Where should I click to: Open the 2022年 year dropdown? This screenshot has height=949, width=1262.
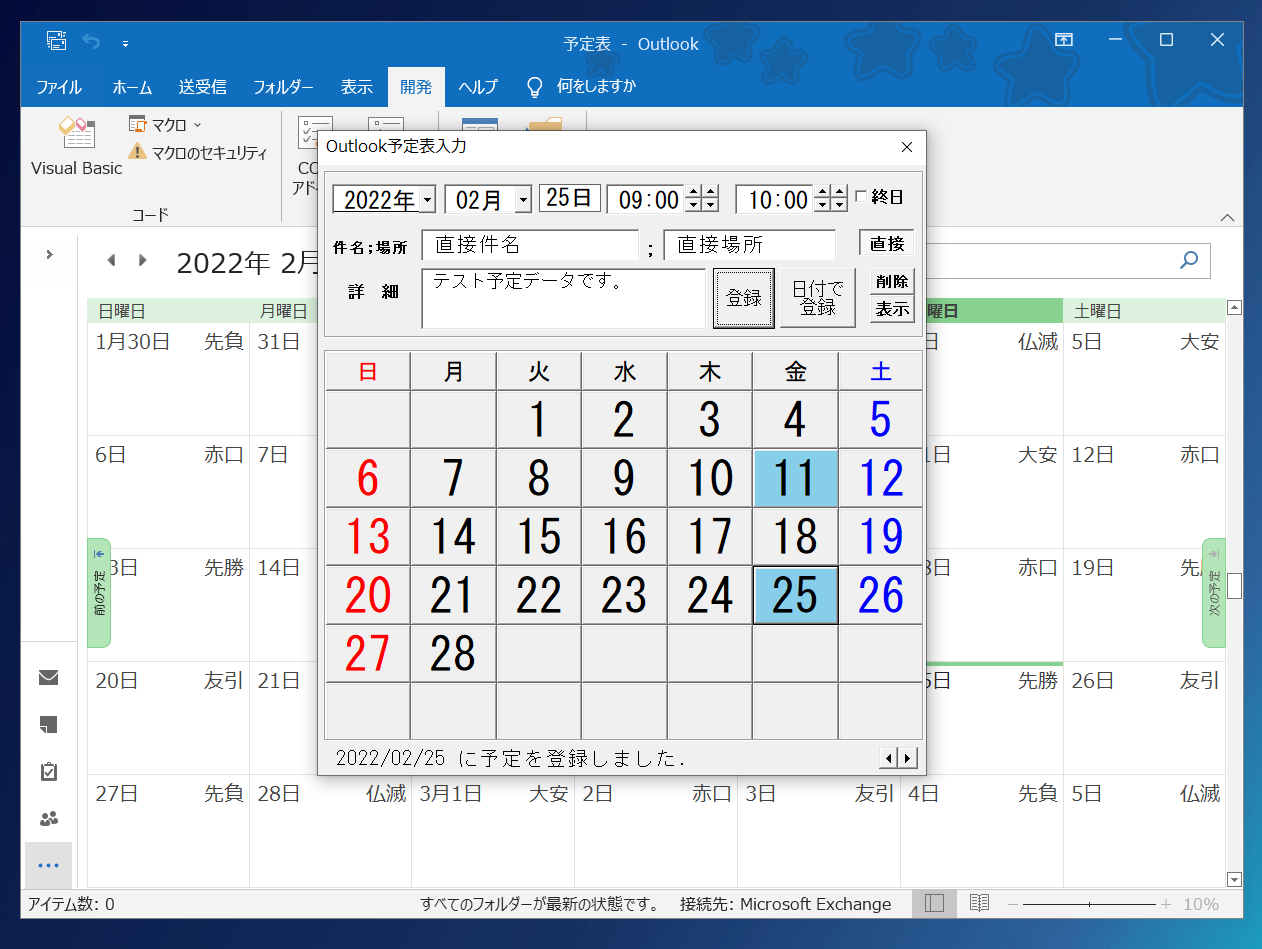(428, 199)
